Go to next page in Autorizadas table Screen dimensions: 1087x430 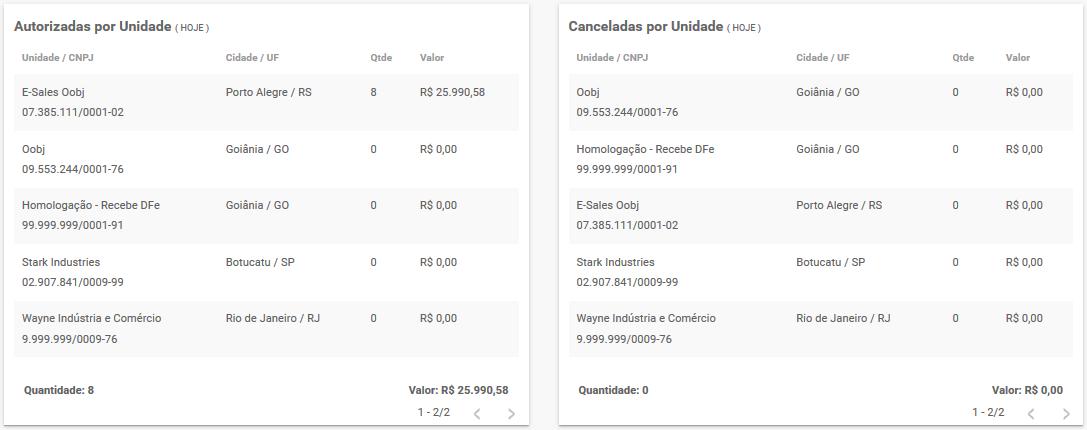tap(512, 414)
